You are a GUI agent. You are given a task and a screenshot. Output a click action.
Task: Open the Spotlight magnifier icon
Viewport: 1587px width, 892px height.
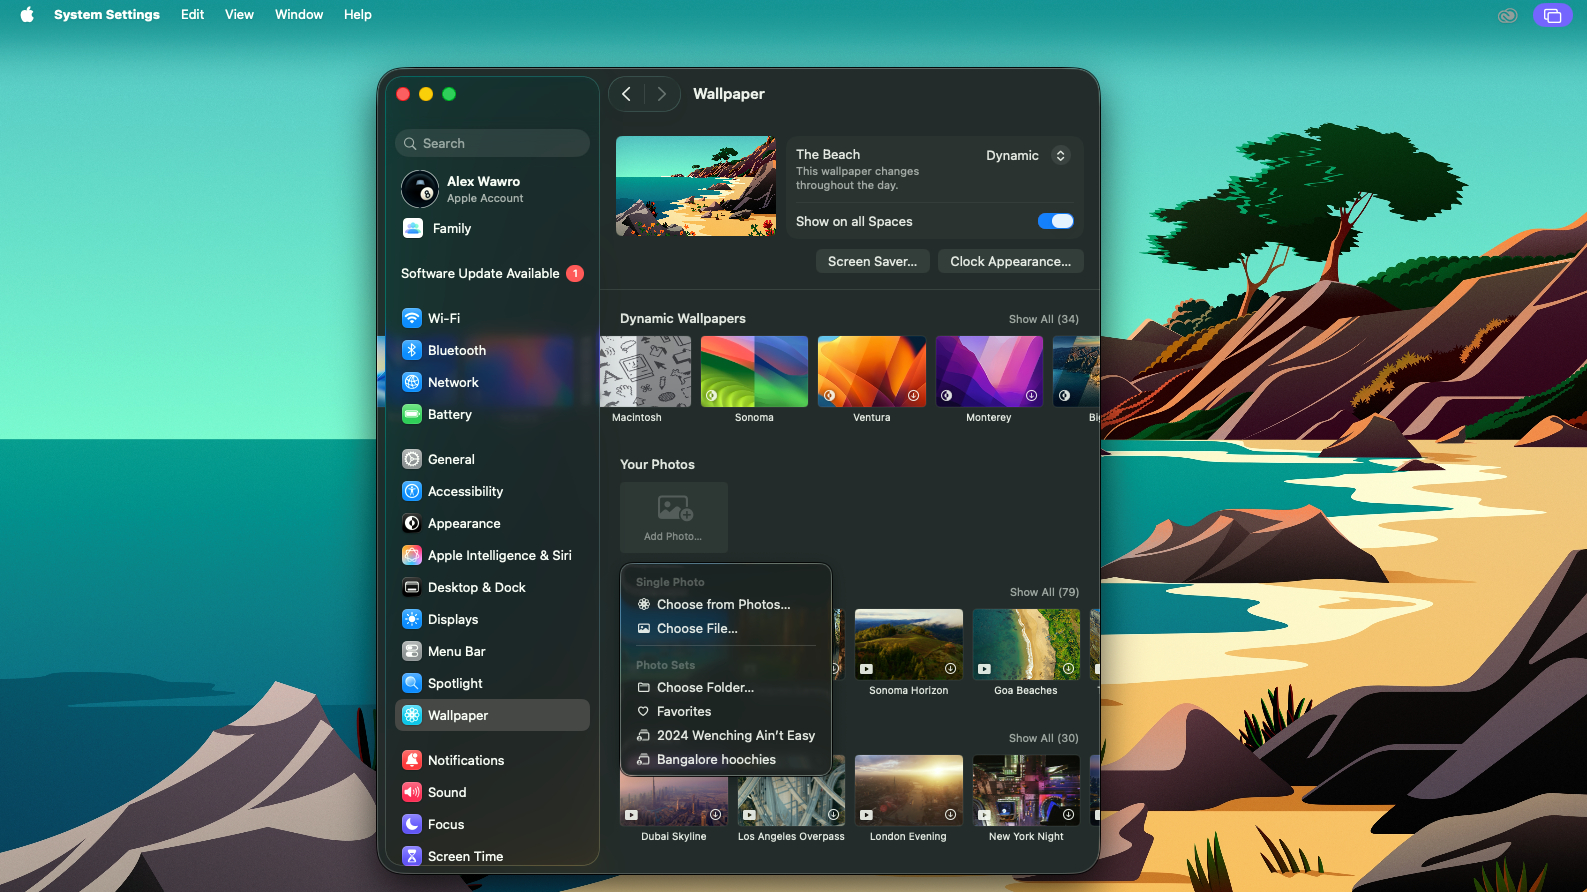click(412, 683)
